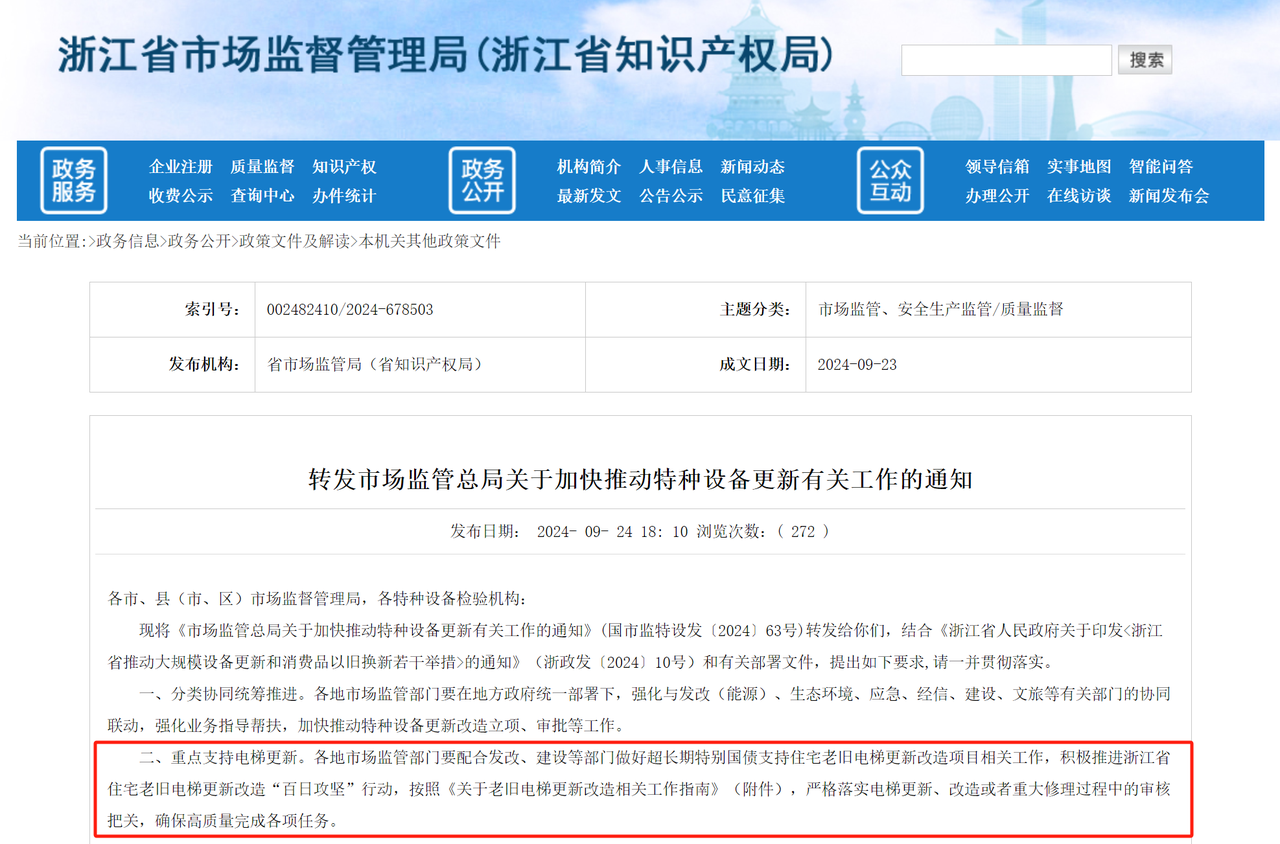Click the 索引号 label cell
The image size is (1280, 844).
coord(171,310)
